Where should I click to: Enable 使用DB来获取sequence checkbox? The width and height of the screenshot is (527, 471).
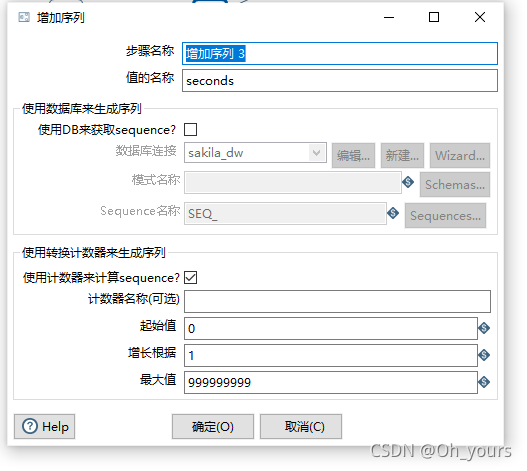(190, 129)
